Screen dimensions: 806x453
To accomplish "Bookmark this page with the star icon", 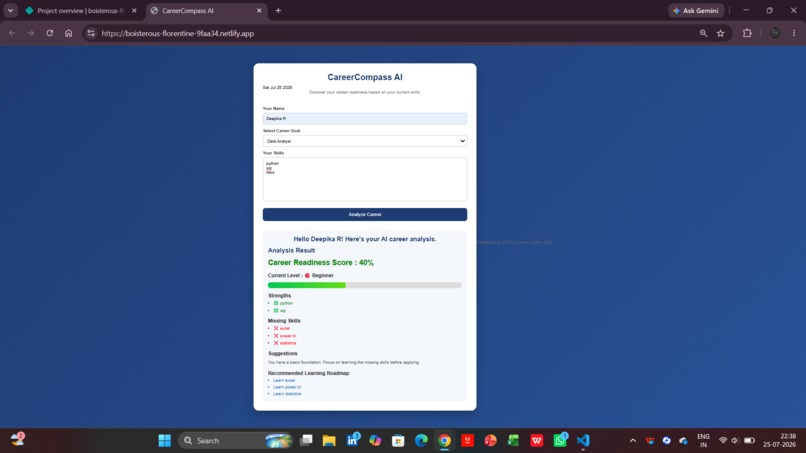I will (721, 33).
